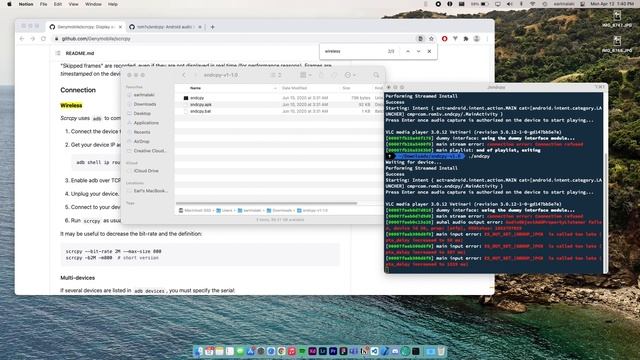Open the browser extensions puzzle icon
This screenshot has height=360, width=640.
(x=466, y=39)
